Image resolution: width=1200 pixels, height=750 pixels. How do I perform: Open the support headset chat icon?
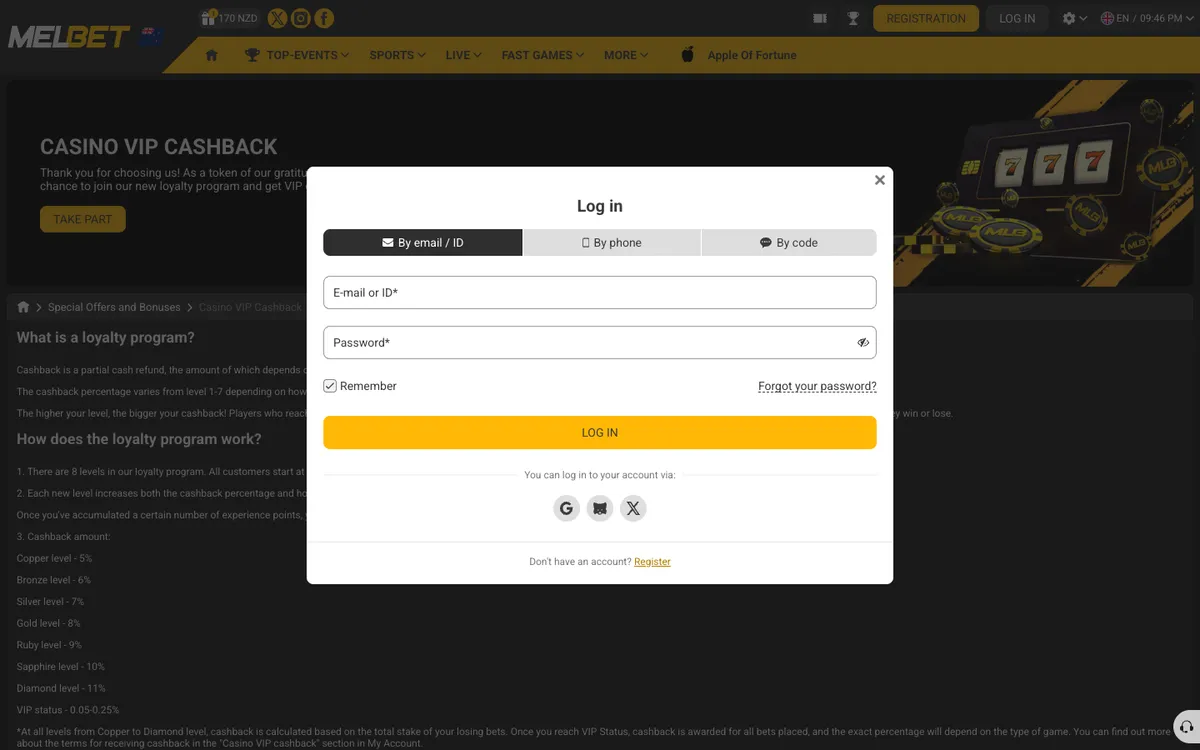1185,727
